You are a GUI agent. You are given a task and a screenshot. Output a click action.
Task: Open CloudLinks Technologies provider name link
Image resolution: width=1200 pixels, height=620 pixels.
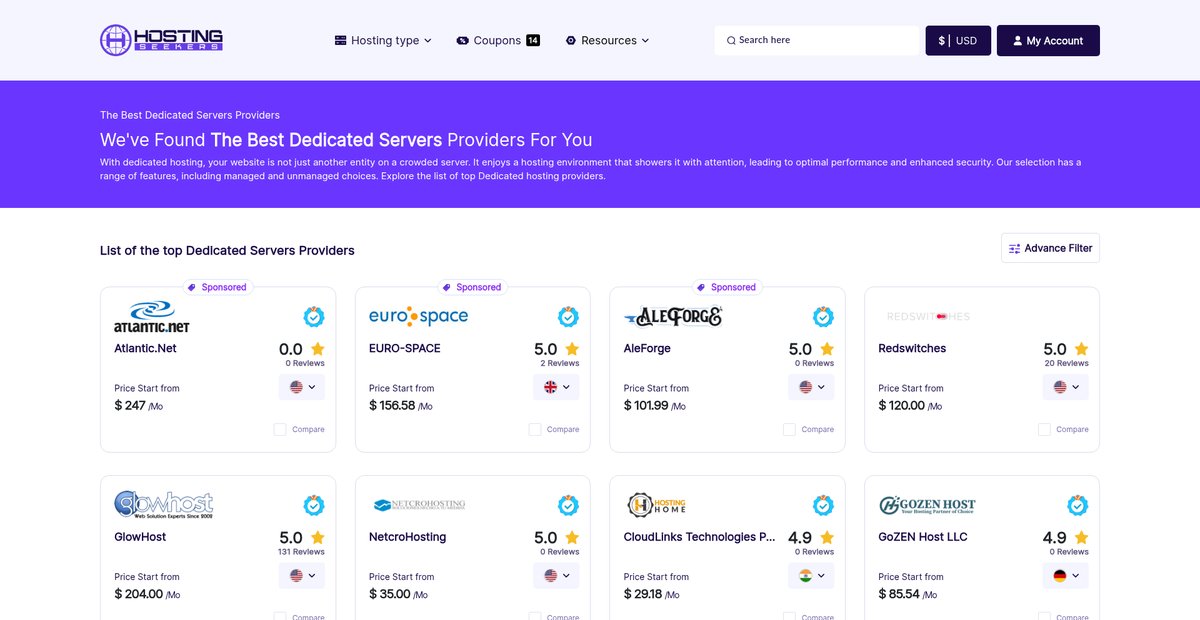coord(700,537)
